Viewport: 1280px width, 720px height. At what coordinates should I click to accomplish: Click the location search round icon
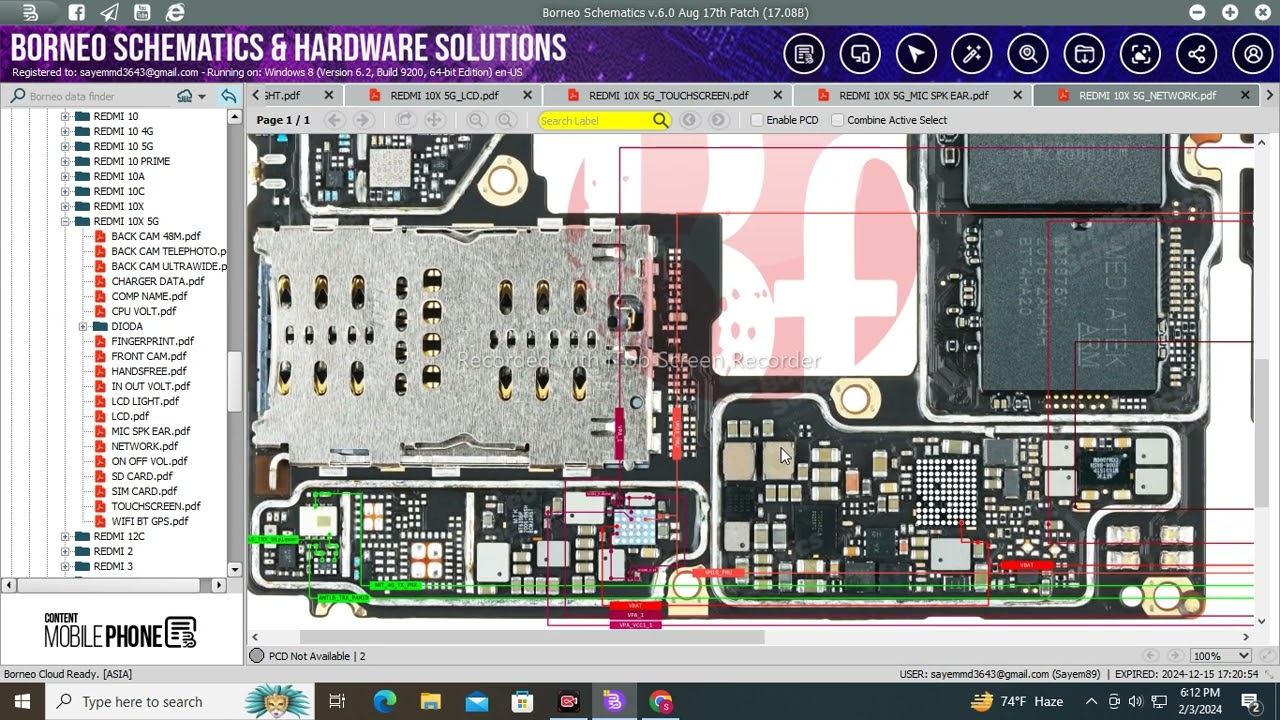click(x=1028, y=55)
